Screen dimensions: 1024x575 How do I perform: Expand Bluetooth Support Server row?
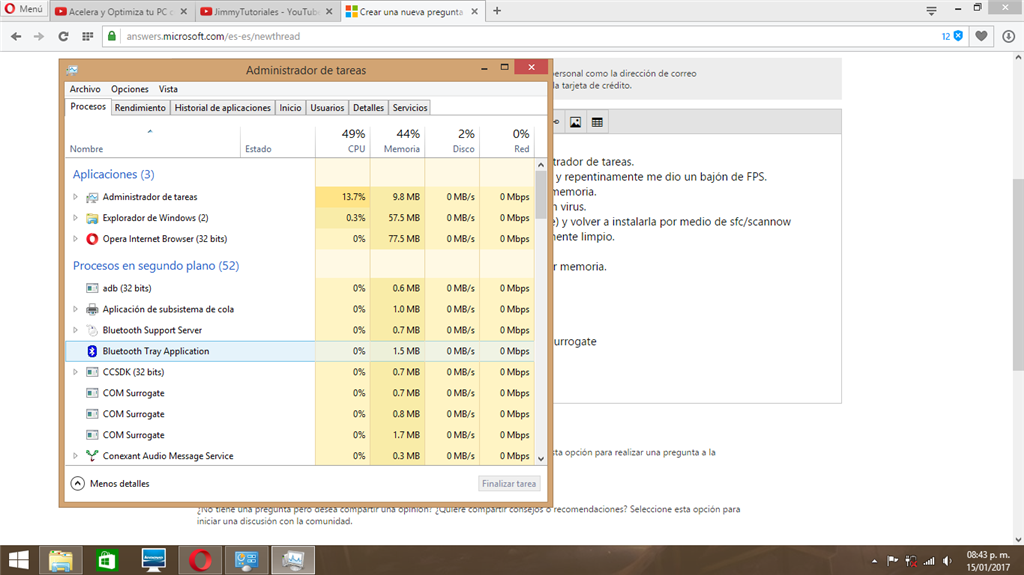tap(75, 330)
